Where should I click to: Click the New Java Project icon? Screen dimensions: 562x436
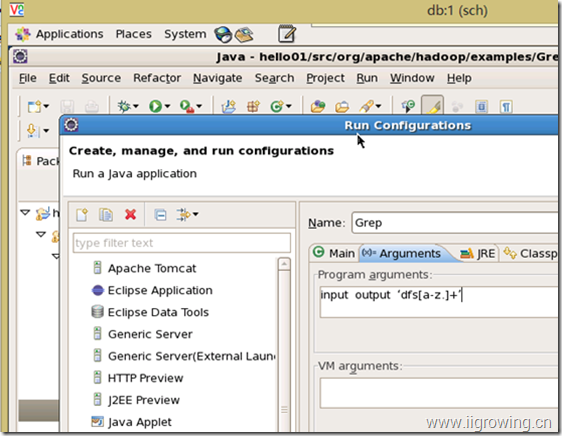(229, 106)
